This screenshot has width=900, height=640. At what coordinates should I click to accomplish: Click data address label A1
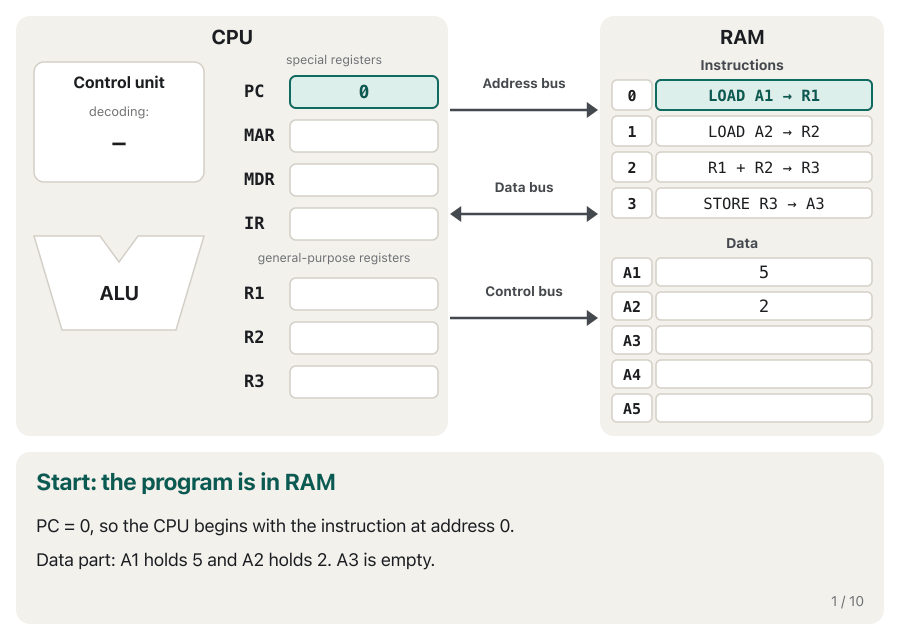pos(631,272)
